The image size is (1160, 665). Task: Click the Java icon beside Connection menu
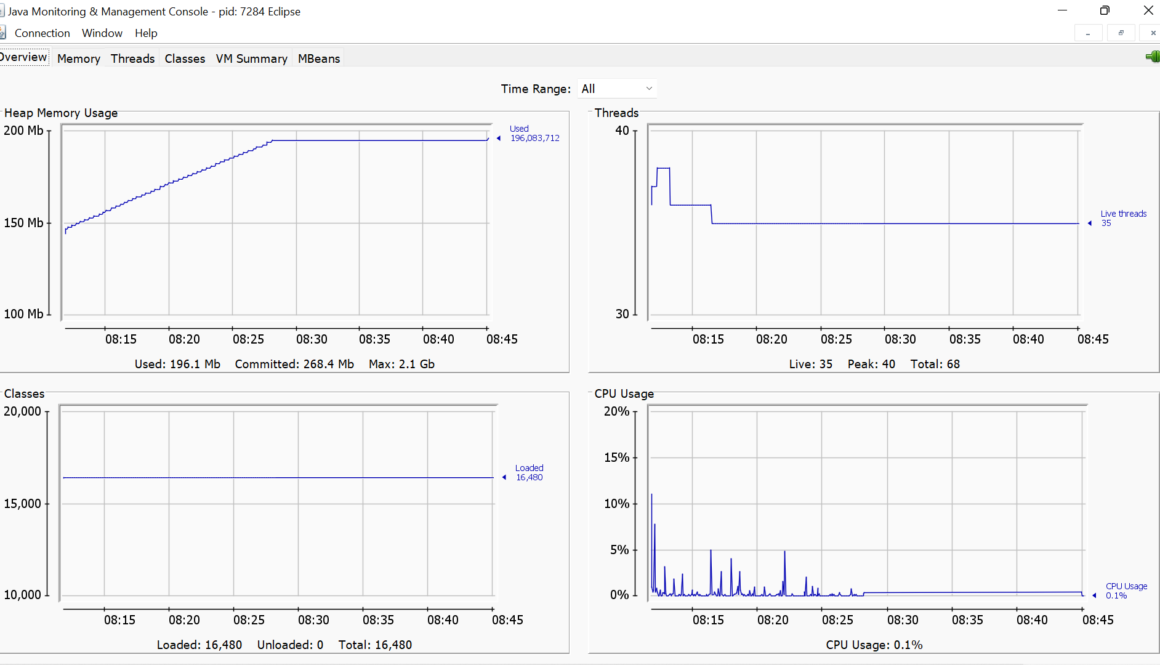3,33
